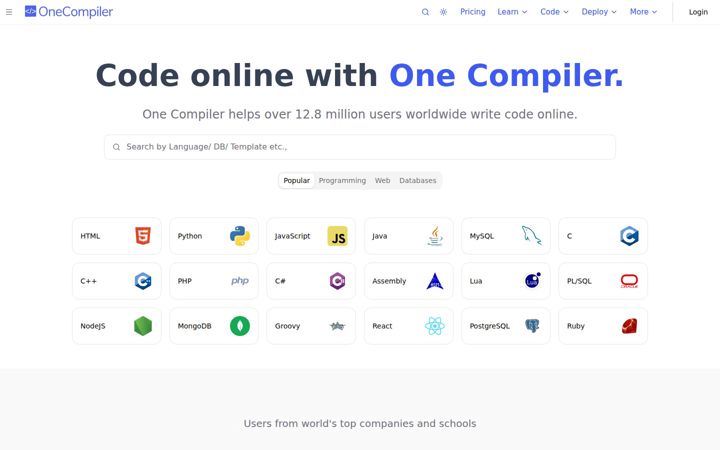This screenshot has height=450, width=720.
Task: Open the hamburger sidebar menu
Action: pos(9,12)
